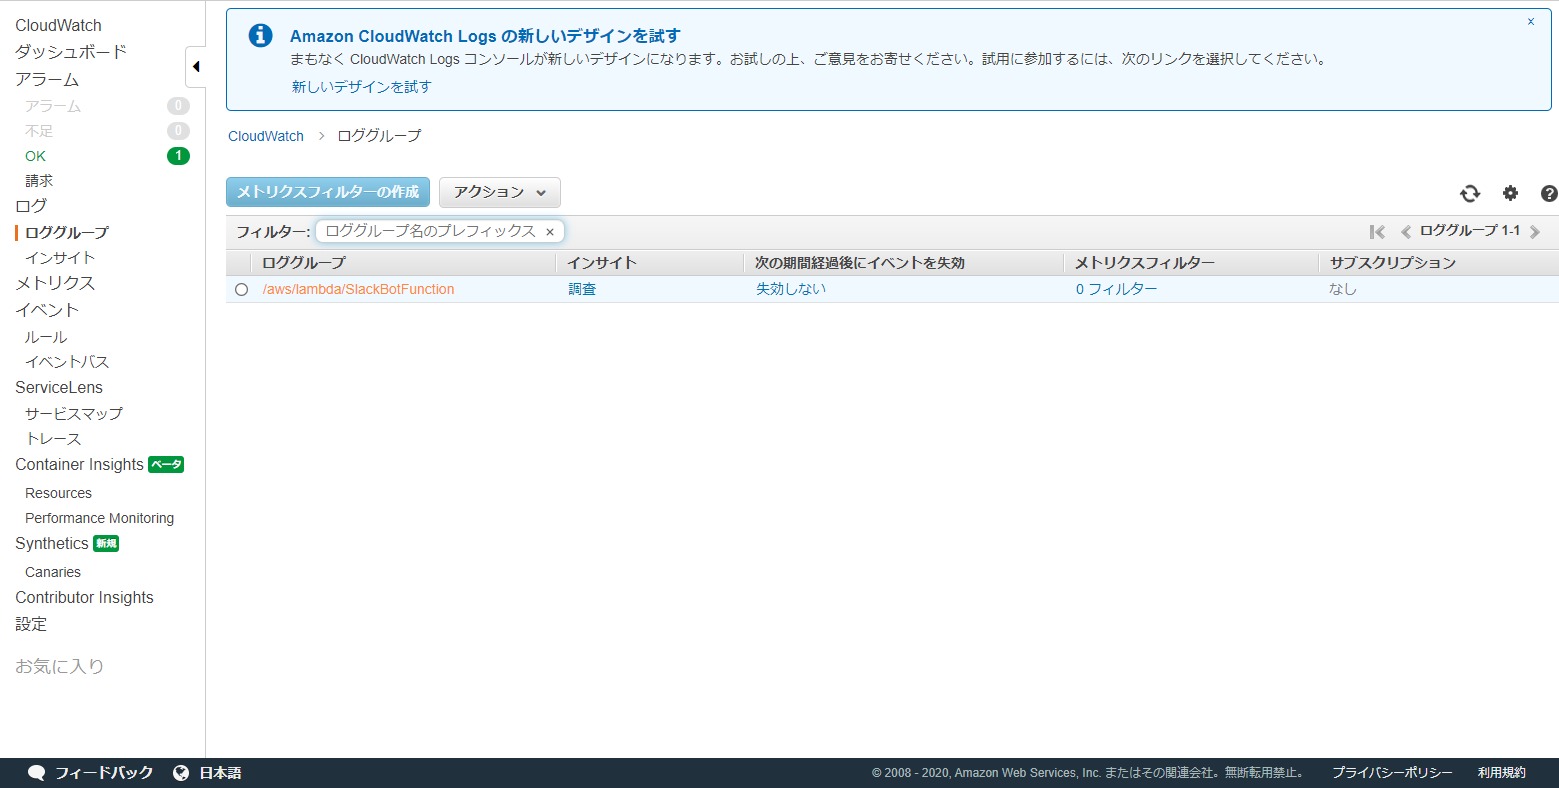Click the globe language icon
The height and width of the screenshot is (788, 1559).
(181, 773)
